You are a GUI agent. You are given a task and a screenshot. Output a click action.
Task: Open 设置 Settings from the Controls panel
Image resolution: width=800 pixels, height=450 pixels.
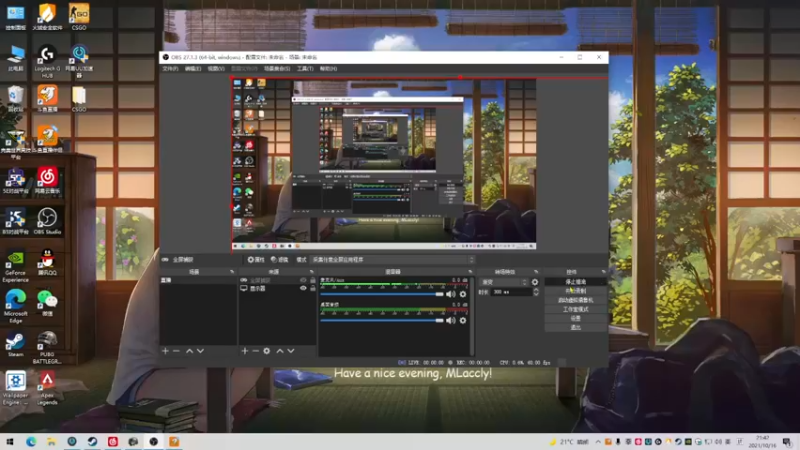click(x=576, y=318)
